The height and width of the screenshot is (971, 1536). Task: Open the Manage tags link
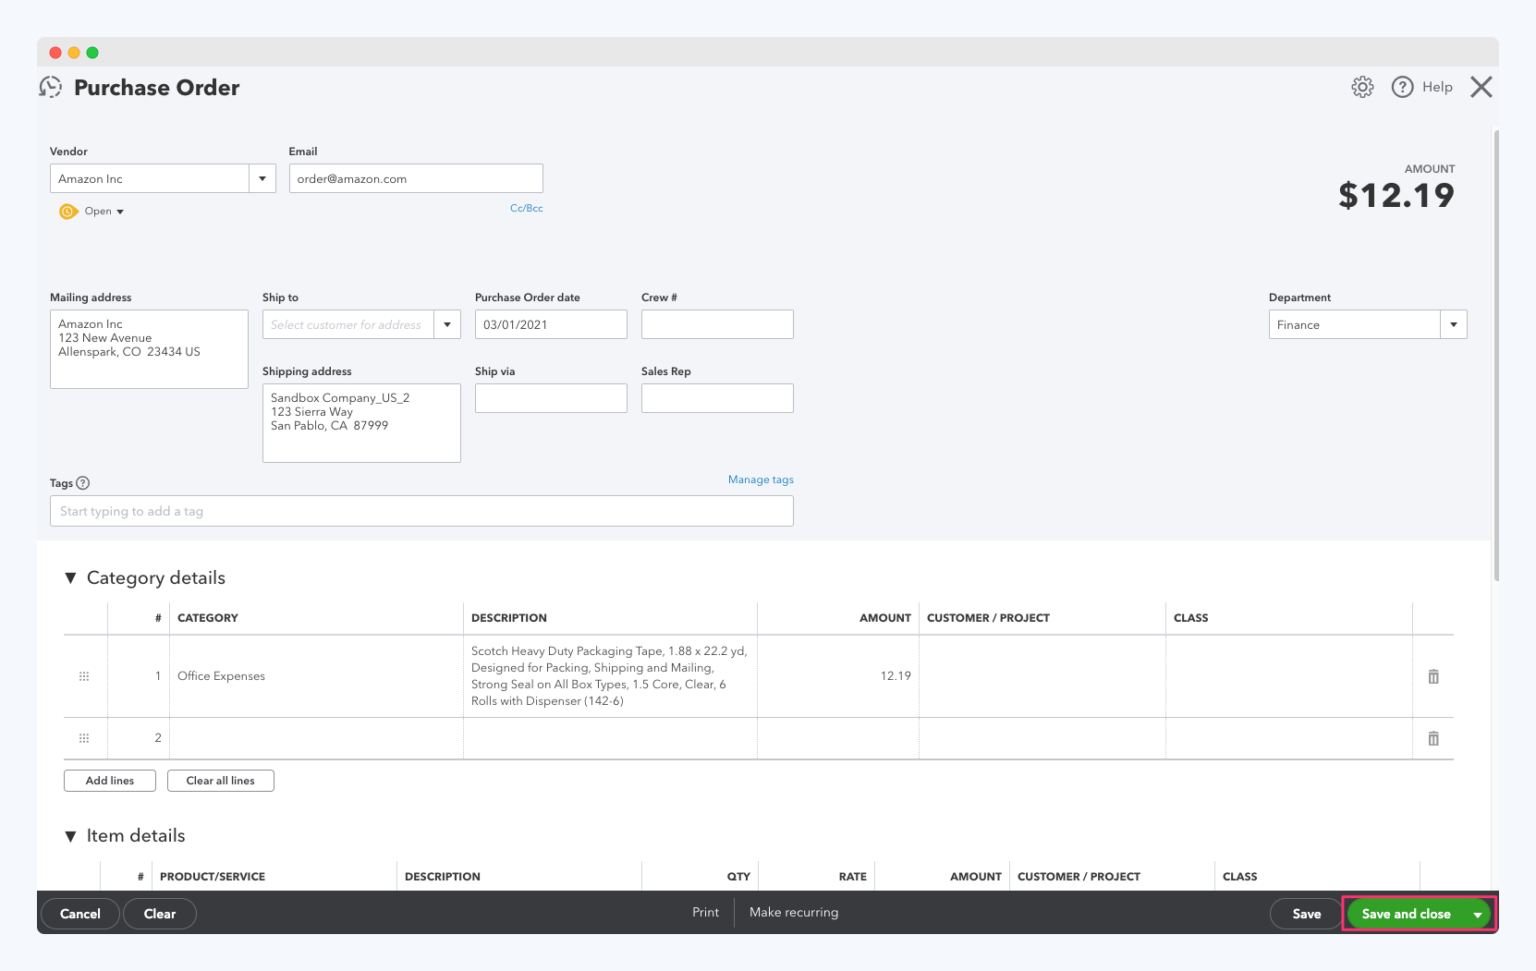(x=760, y=479)
